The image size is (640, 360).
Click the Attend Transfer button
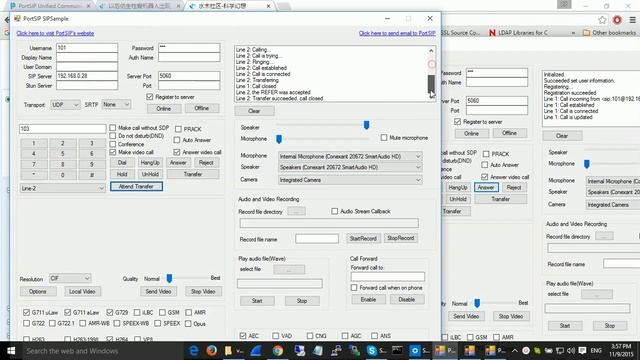click(x=136, y=187)
